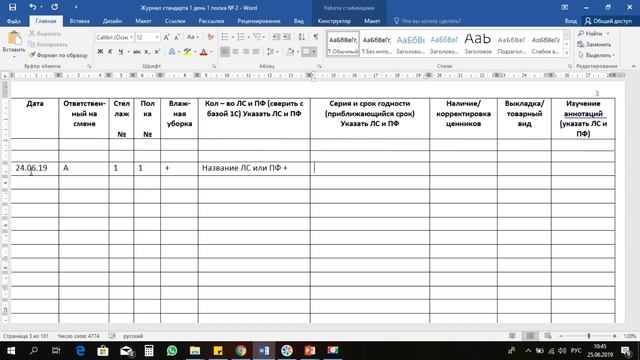Toggle show paragraph marks ¶
This screenshot has height=360, width=640.
pyautogui.click(x=316, y=37)
